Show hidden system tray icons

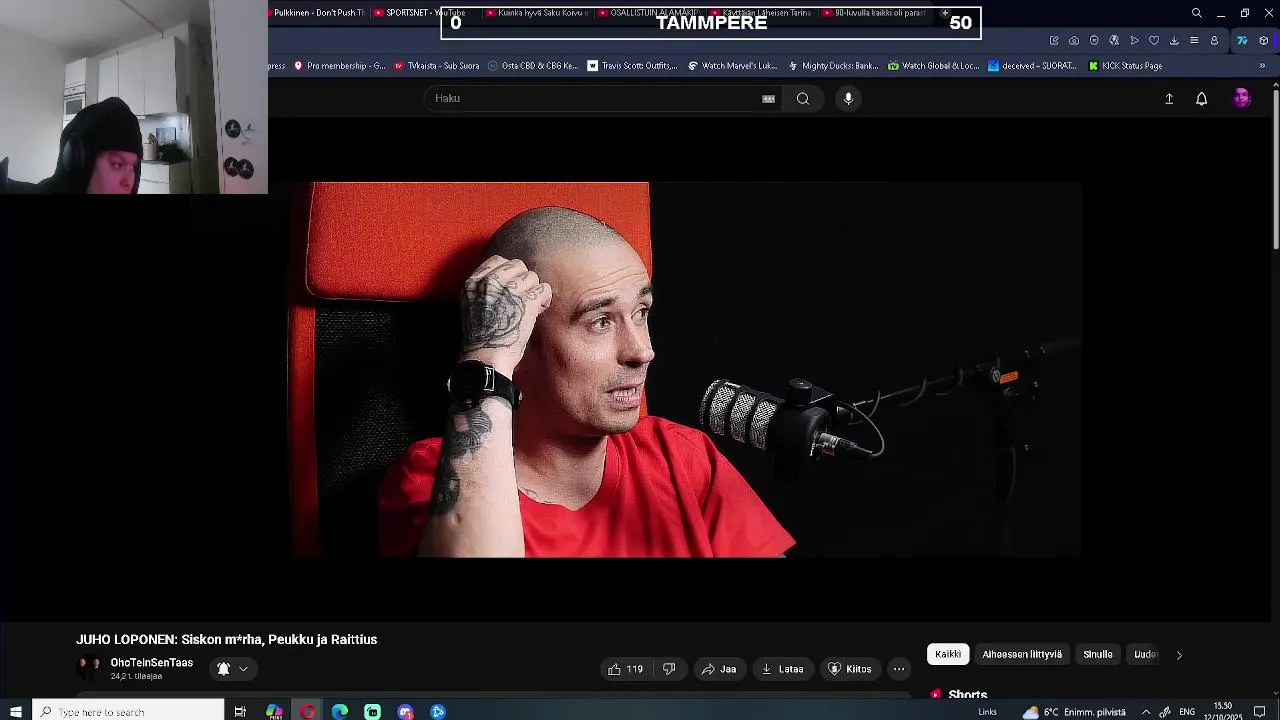(x=1146, y=712)
